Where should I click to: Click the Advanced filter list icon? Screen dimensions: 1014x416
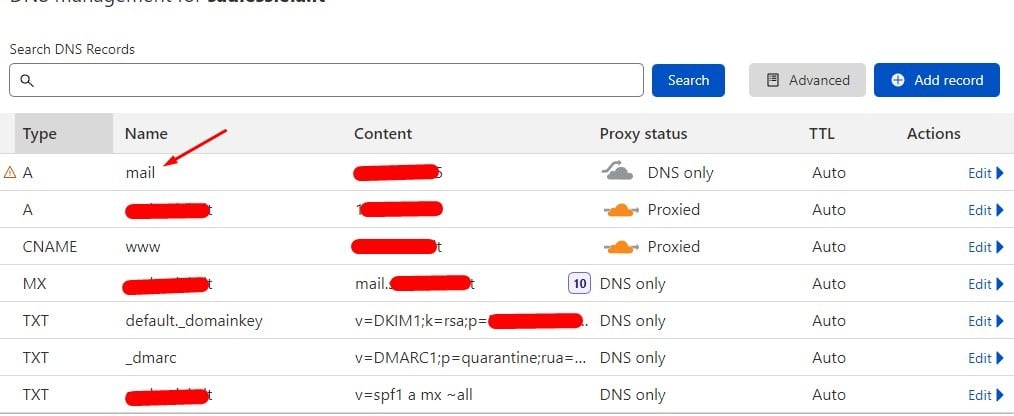click(773, 80)
